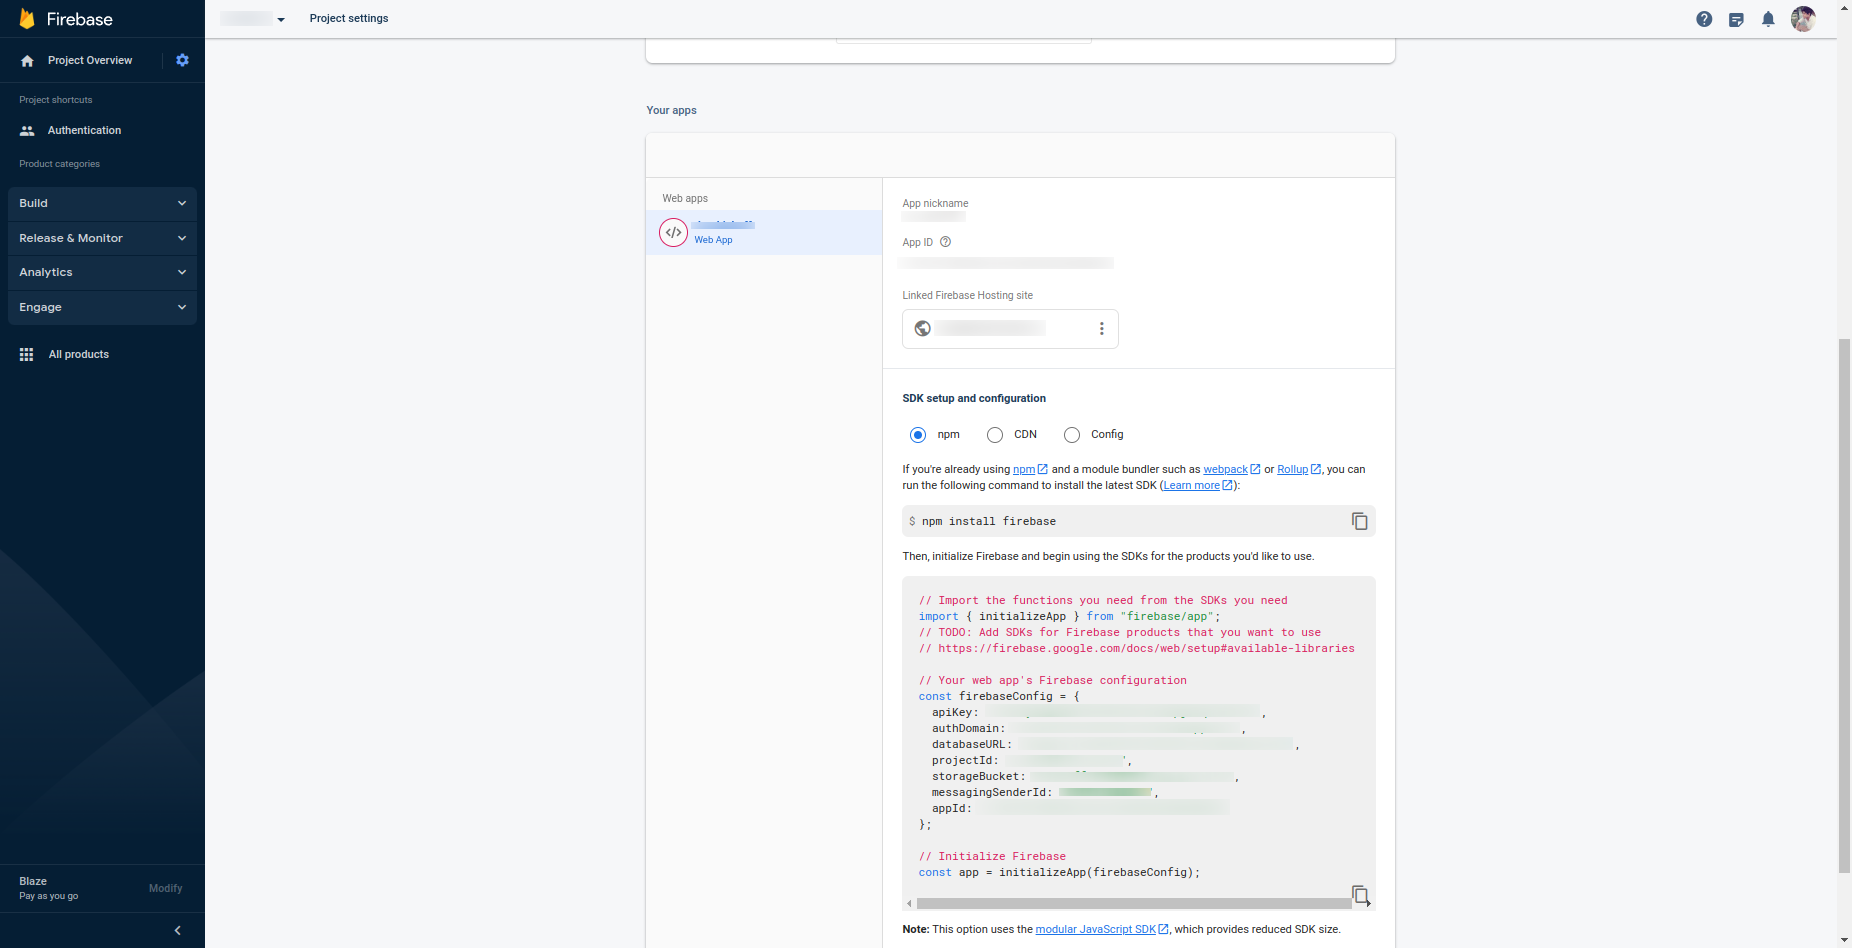The height and width of the screenshot is (948, 1852).
Task: Click the npm install firebase command text
Action: point(989,522)
